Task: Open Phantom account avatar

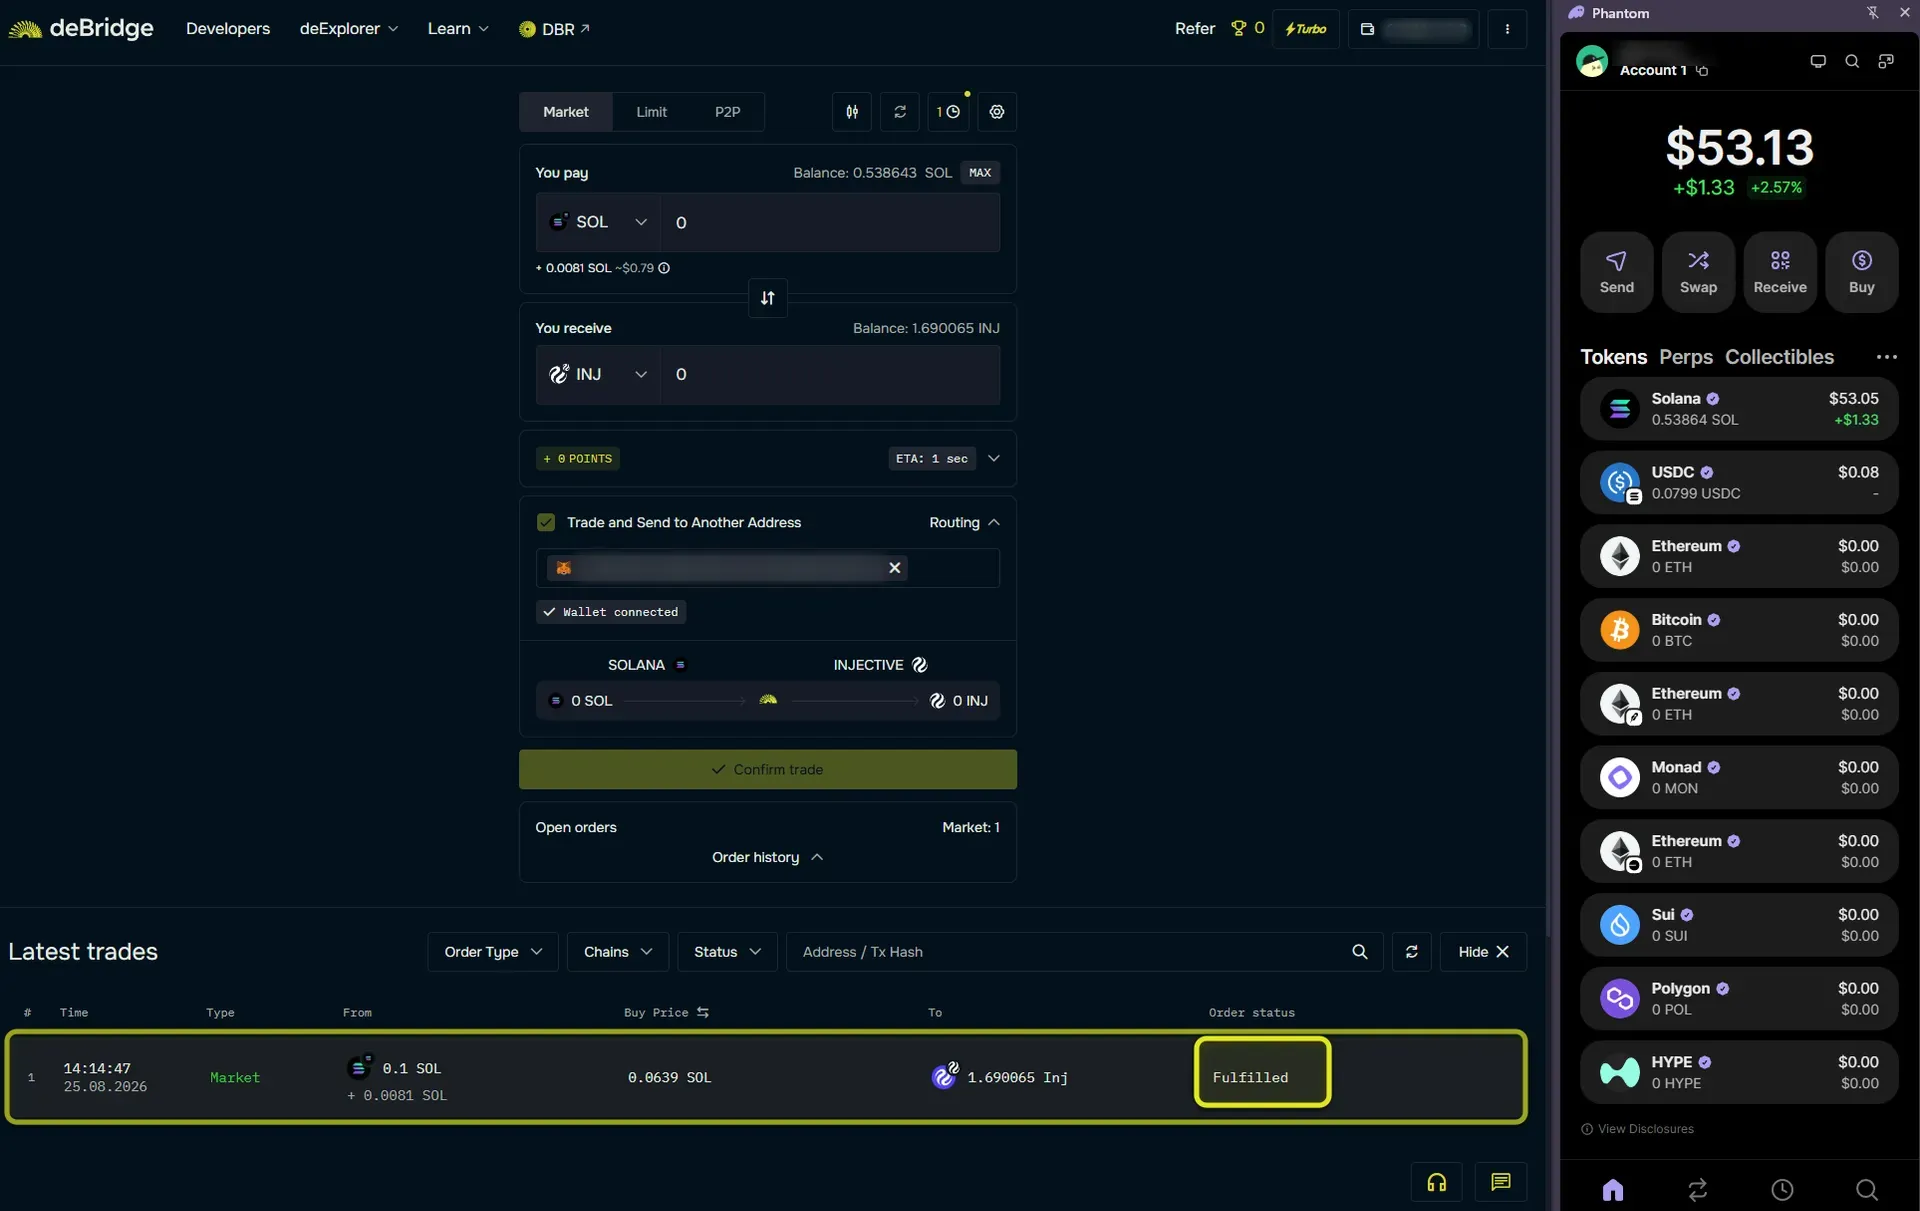Action: 1592,61
